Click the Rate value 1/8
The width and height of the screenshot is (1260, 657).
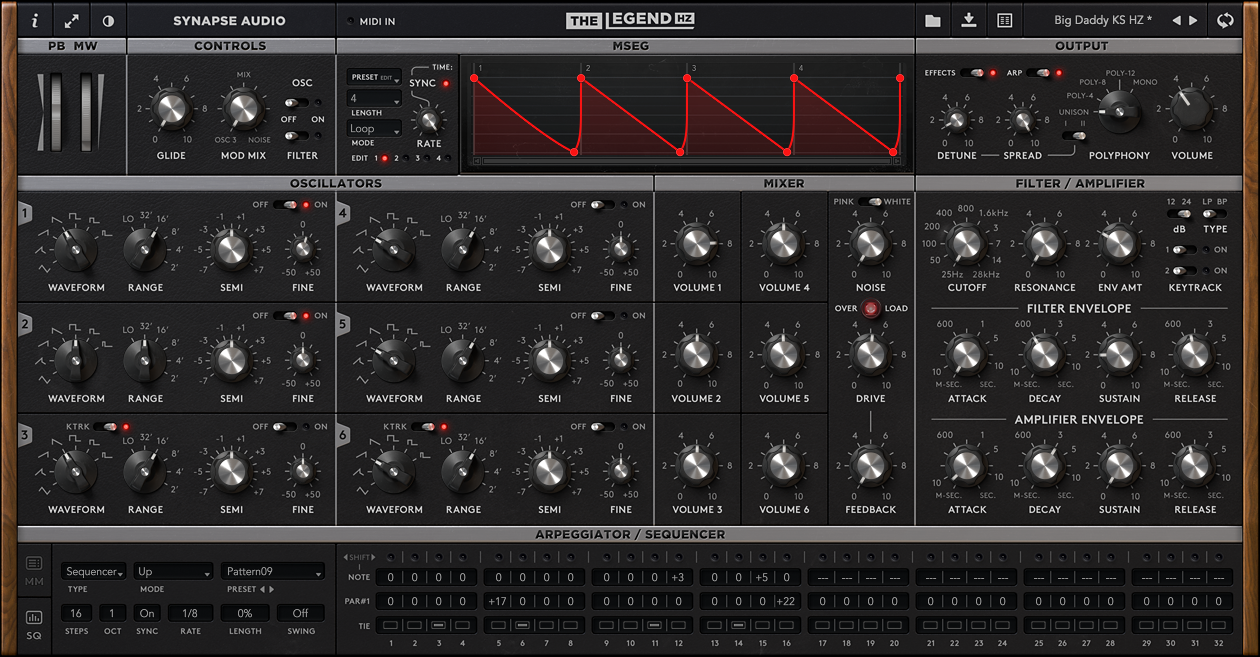(x=191, y=613)
